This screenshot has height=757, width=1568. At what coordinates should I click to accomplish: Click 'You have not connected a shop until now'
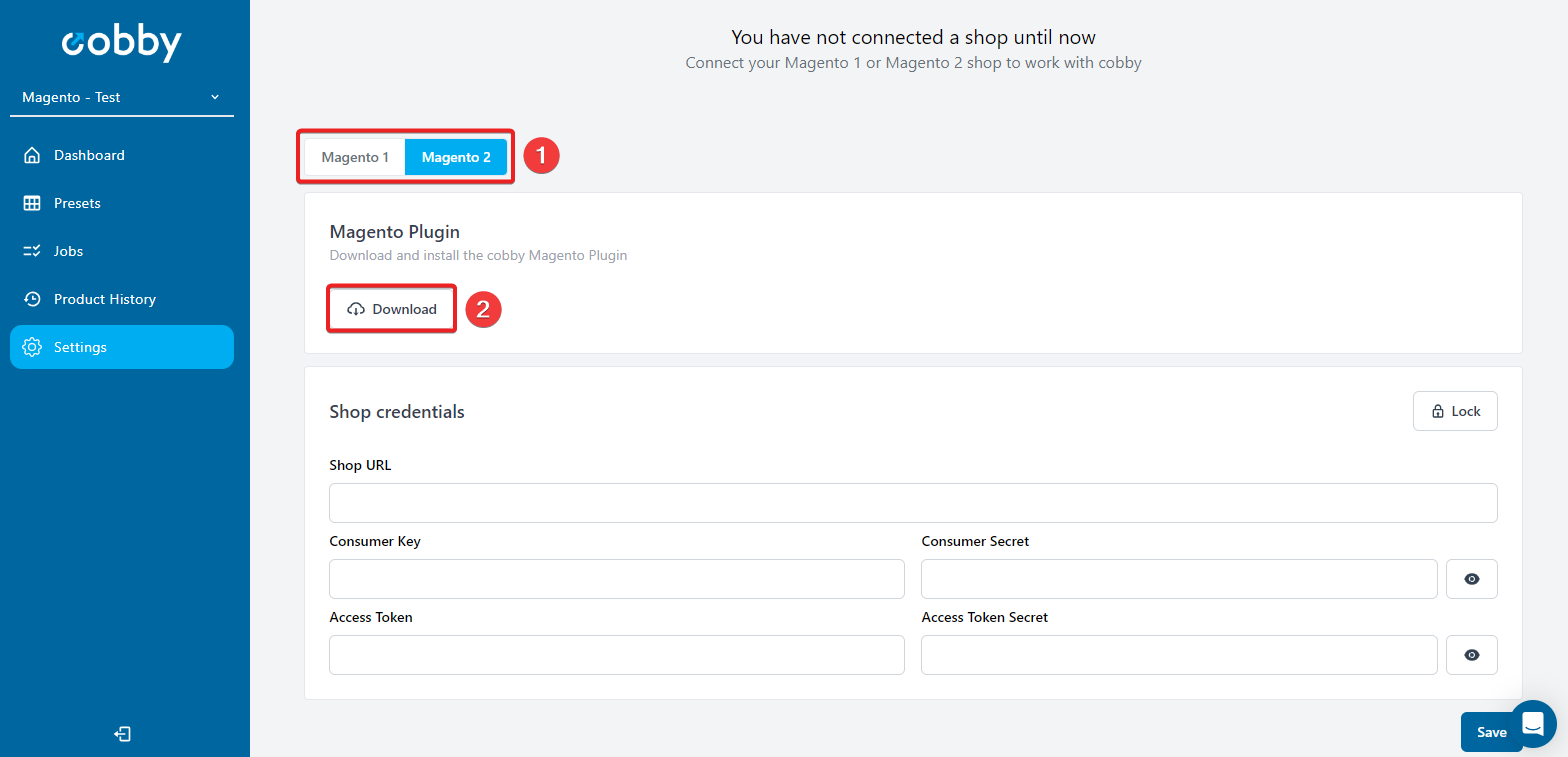click(913, 38)
